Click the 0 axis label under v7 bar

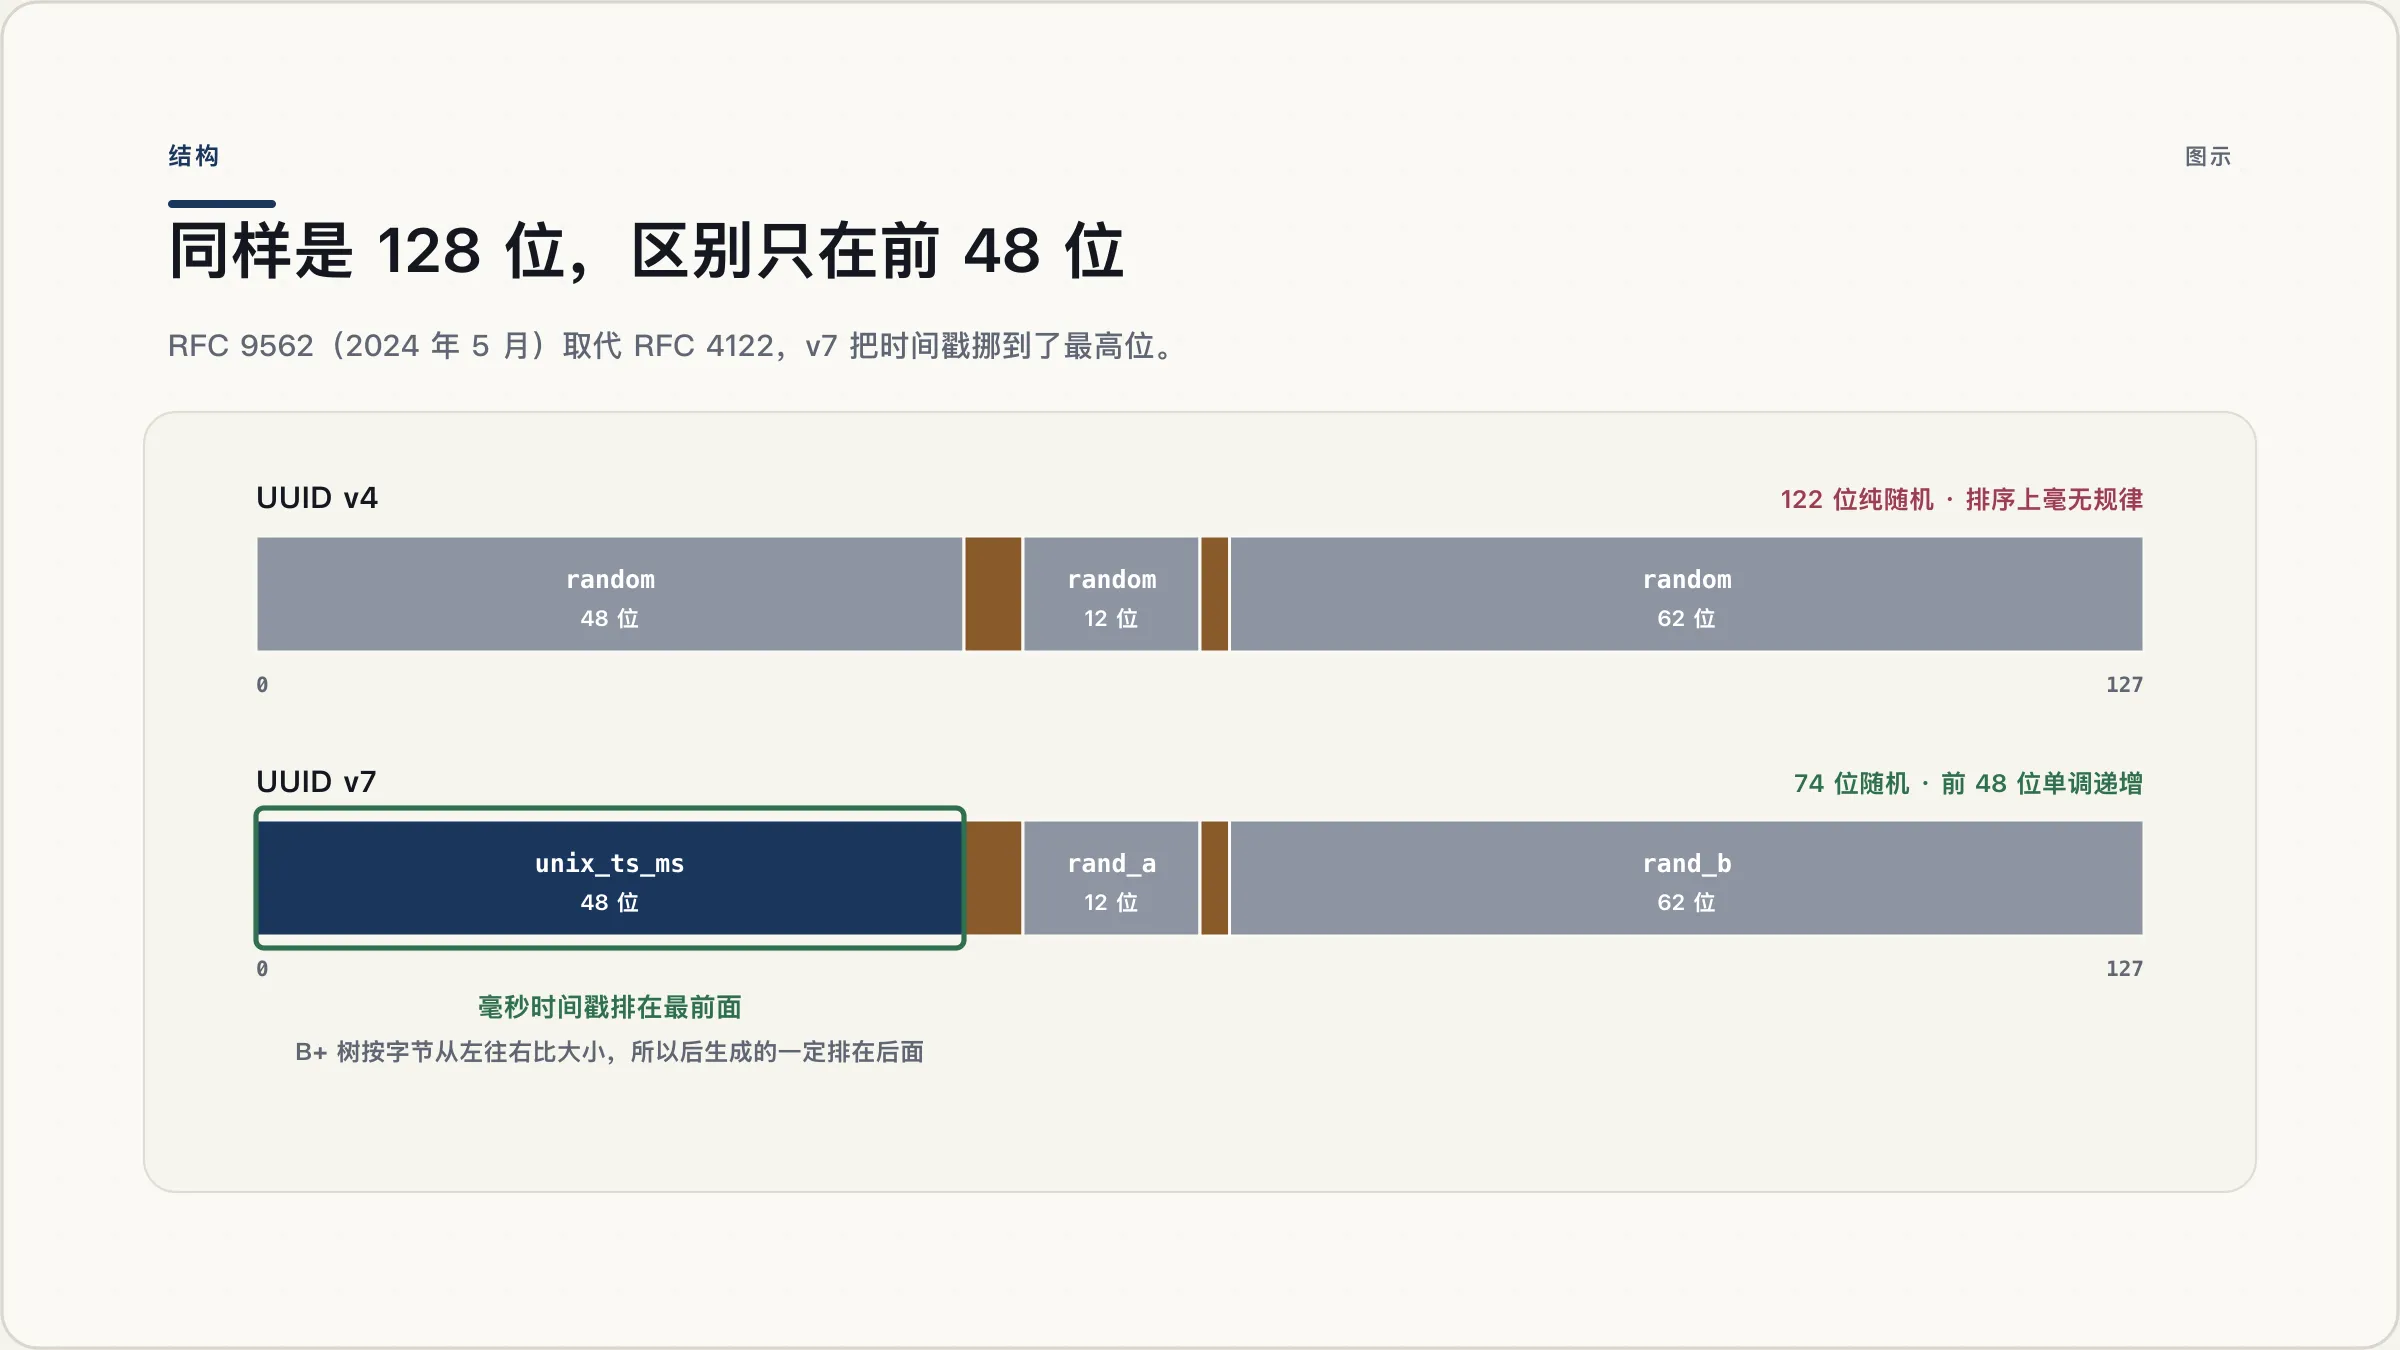(262, 969)
